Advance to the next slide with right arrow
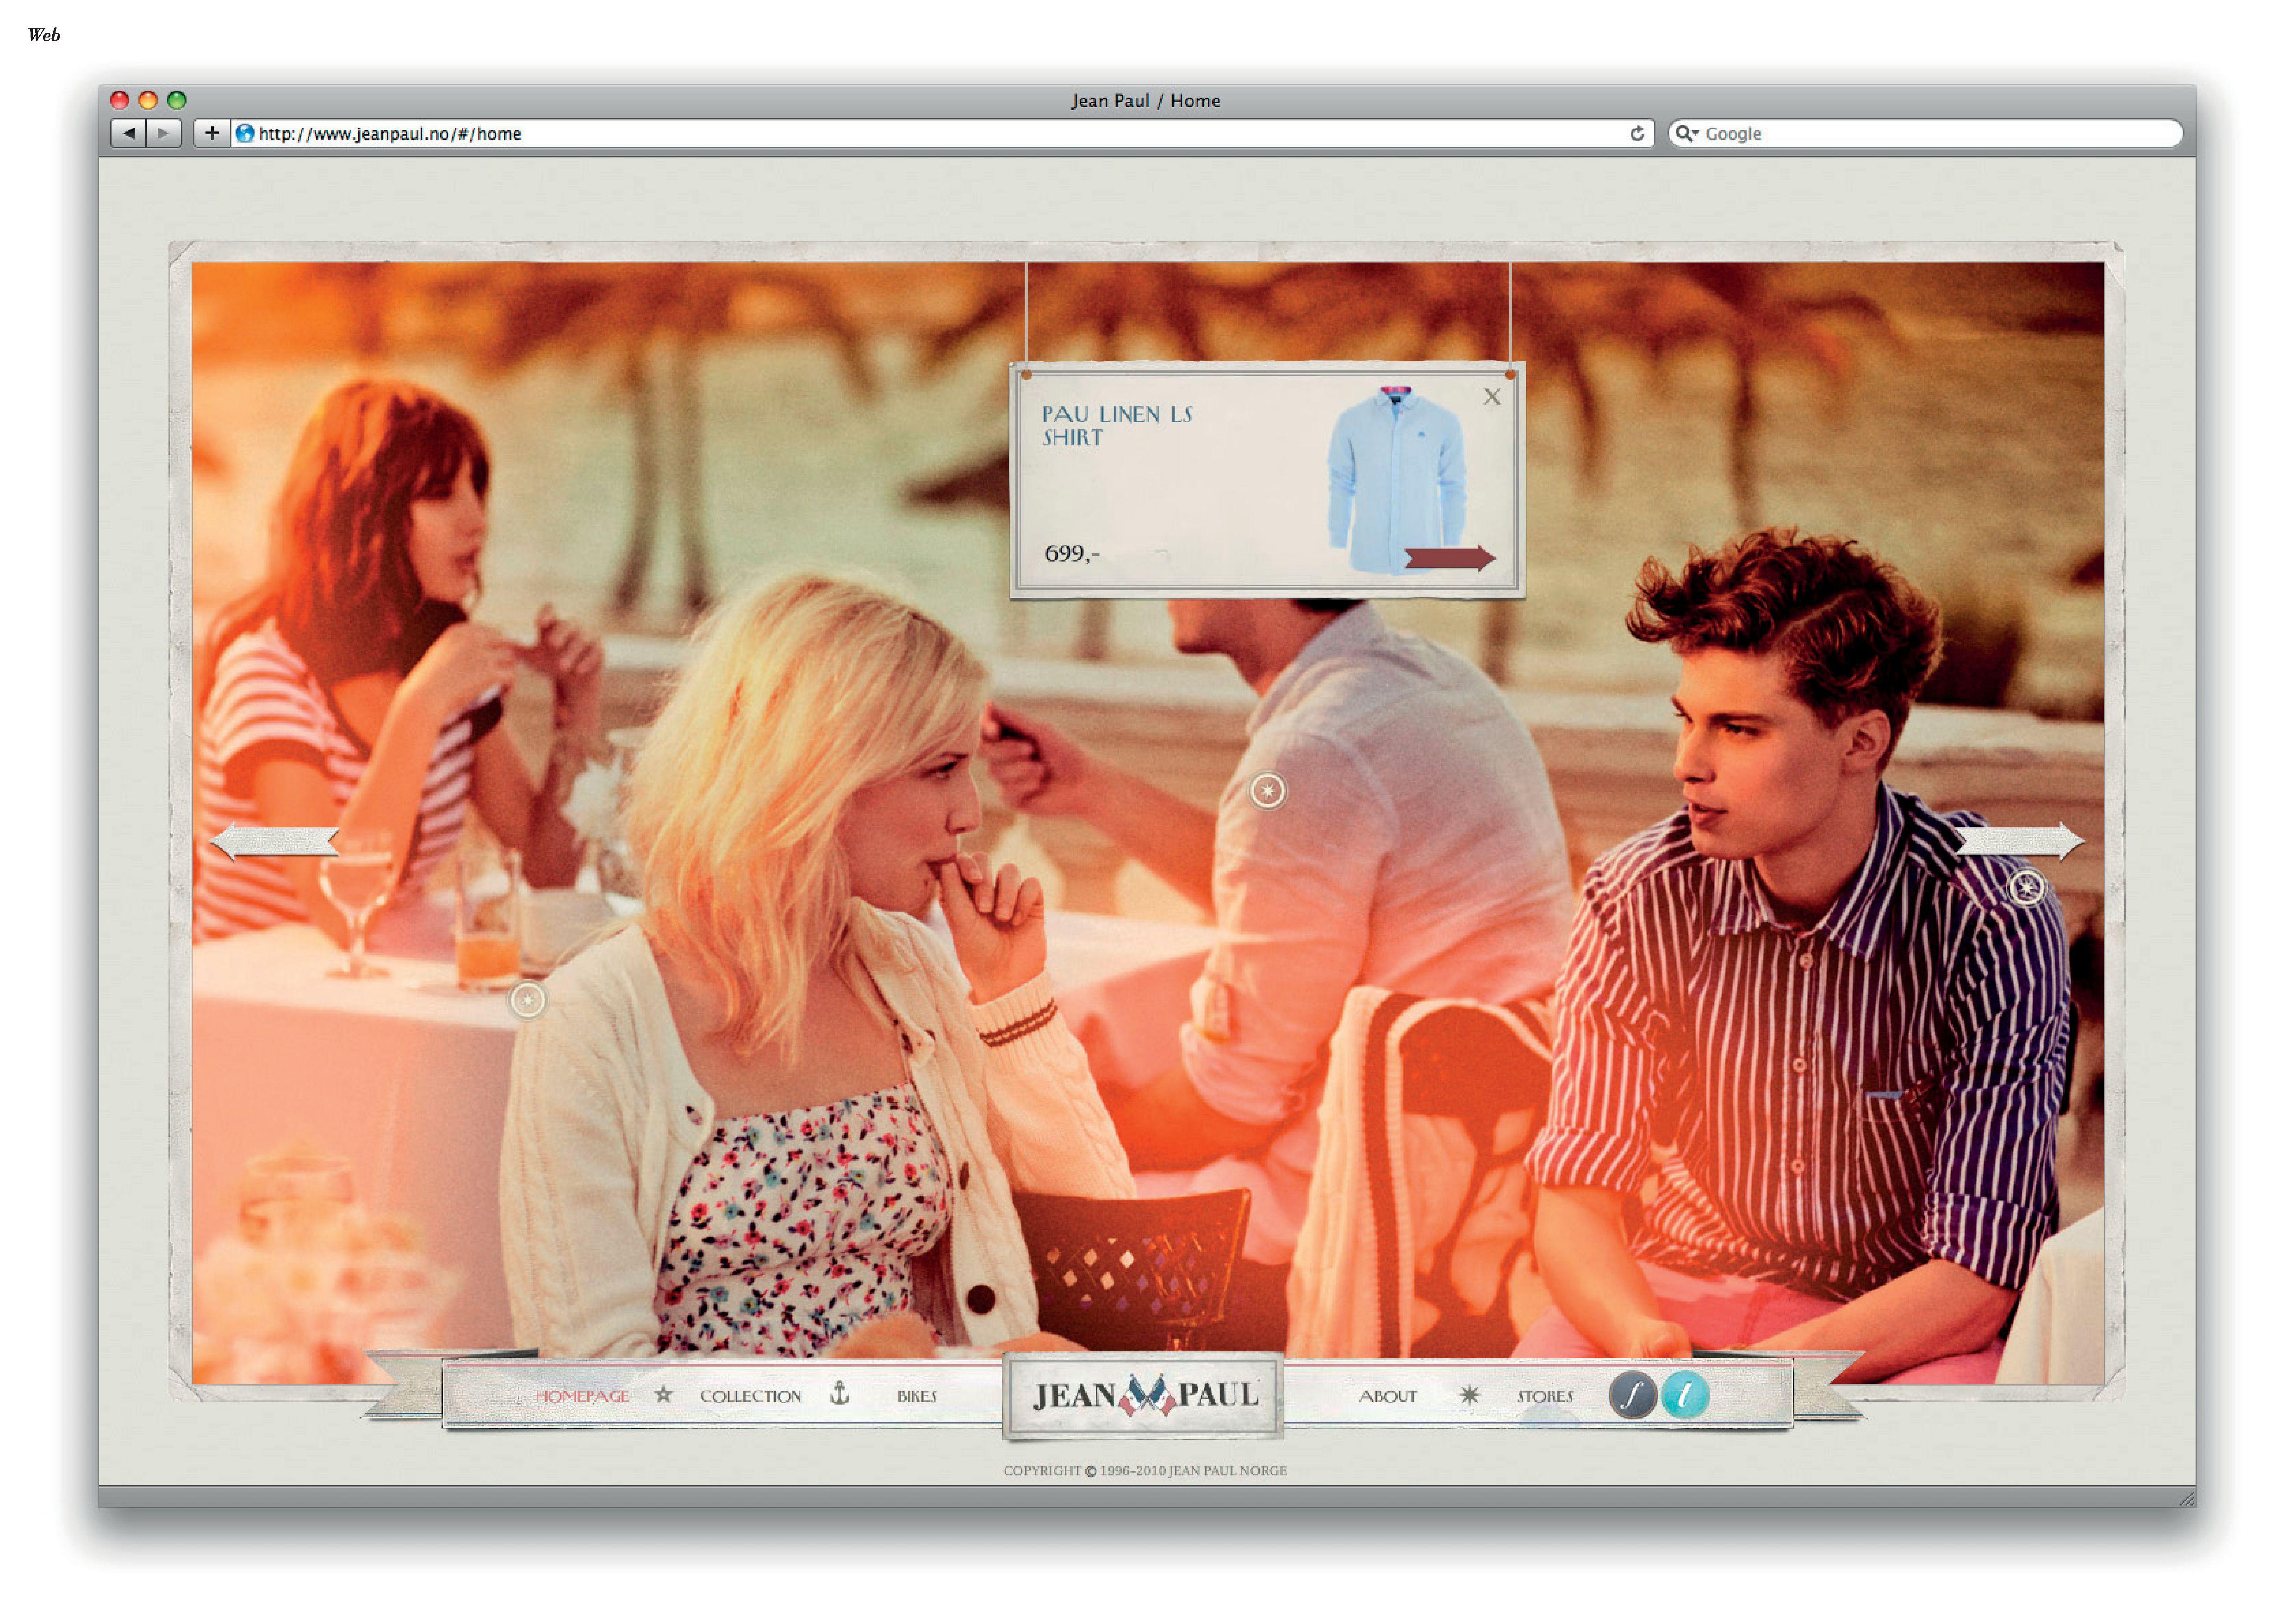 pos(2020,841)
